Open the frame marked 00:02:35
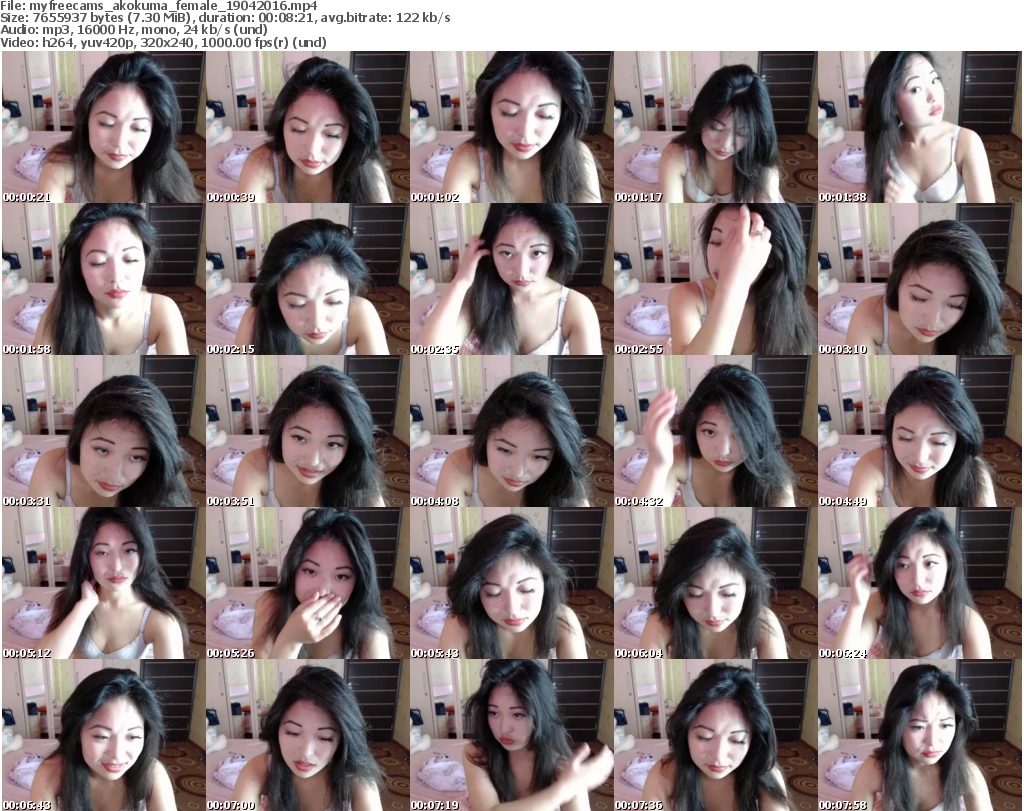This screenshot has width=1024, height=811. 511,279
